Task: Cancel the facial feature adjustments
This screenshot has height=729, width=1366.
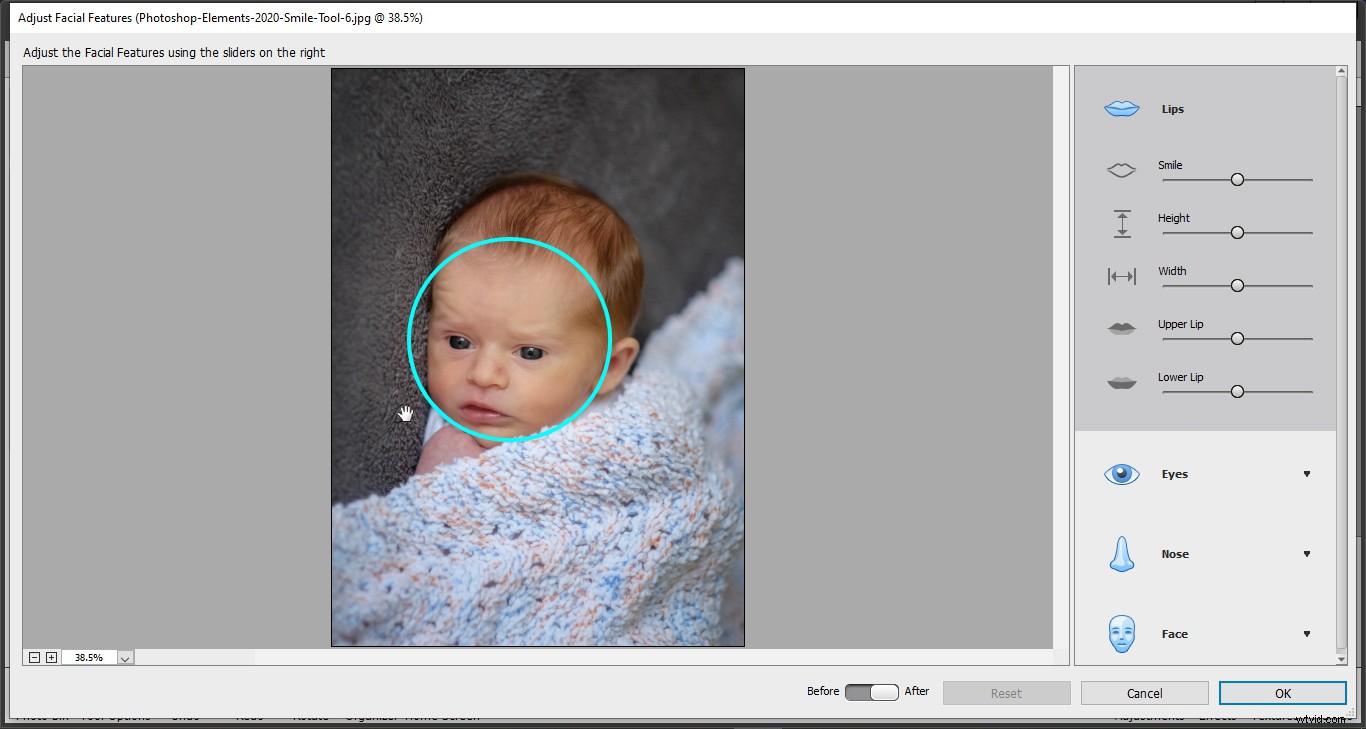Action: point(1144,692)
